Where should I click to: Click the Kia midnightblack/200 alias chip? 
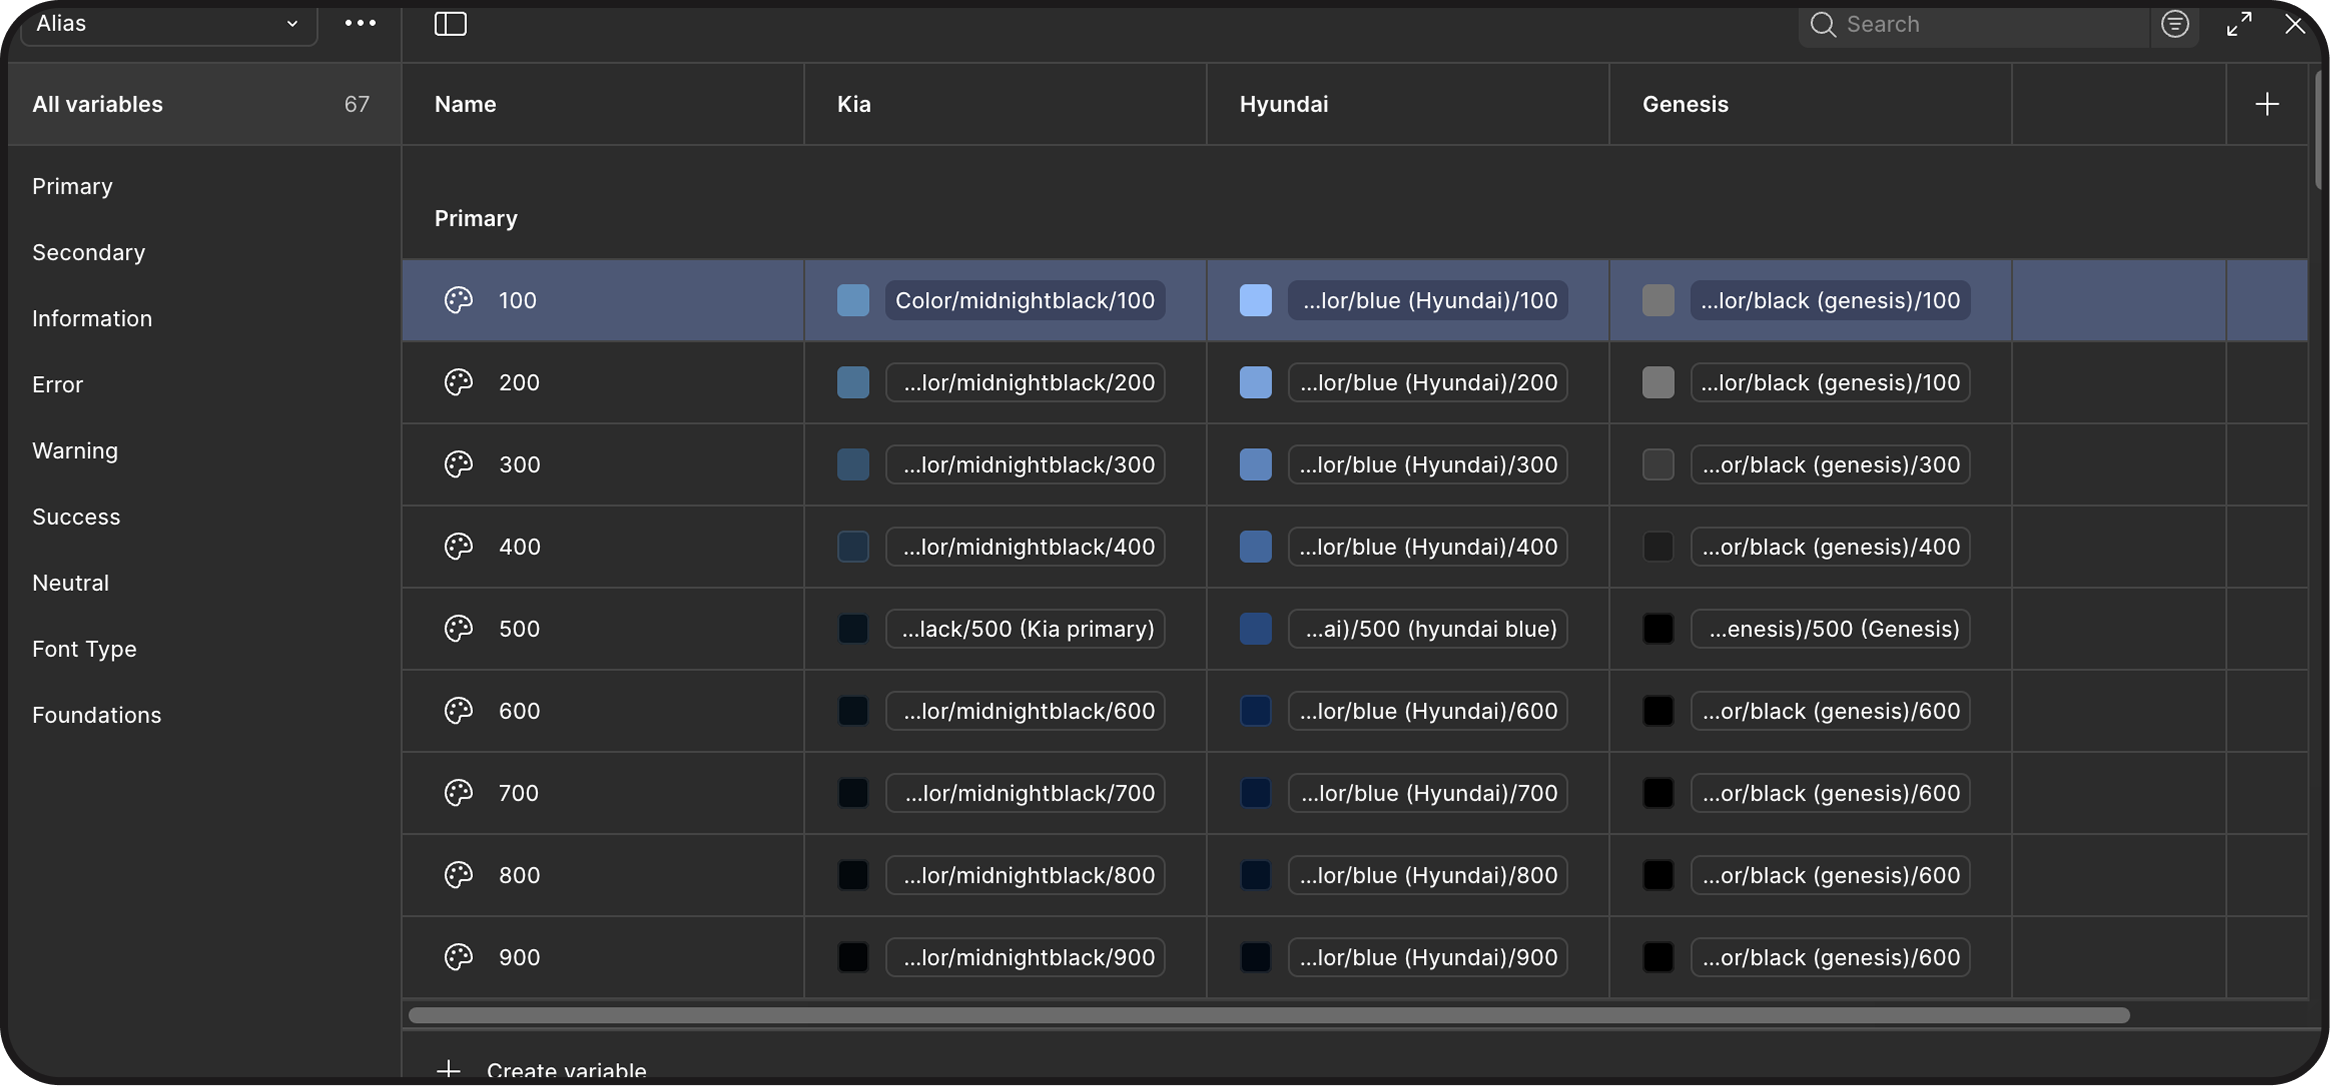pyautogui.click(x=1025, y=382)
